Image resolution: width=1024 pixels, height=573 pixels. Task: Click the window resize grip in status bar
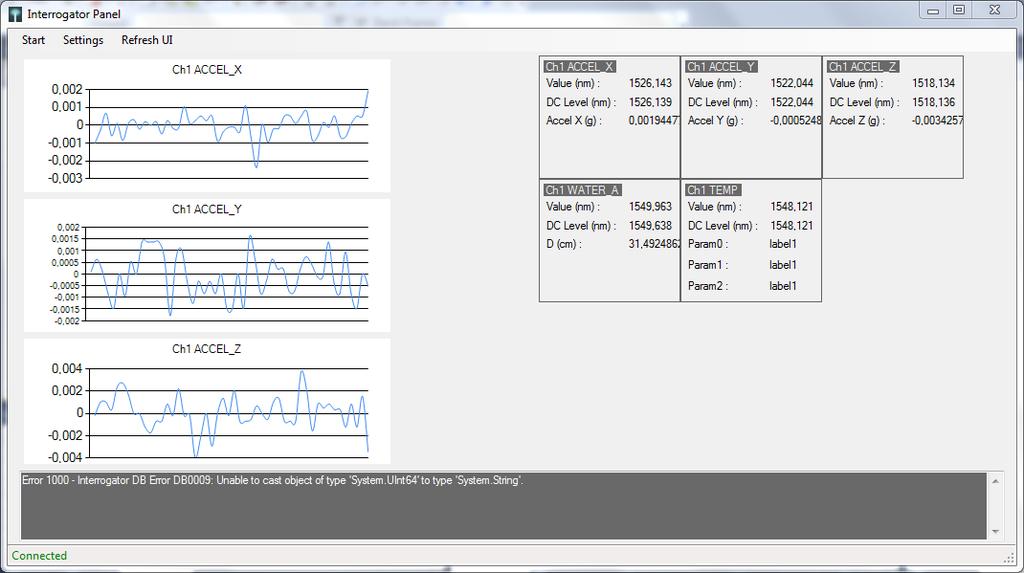click(x=1009, y=557)
